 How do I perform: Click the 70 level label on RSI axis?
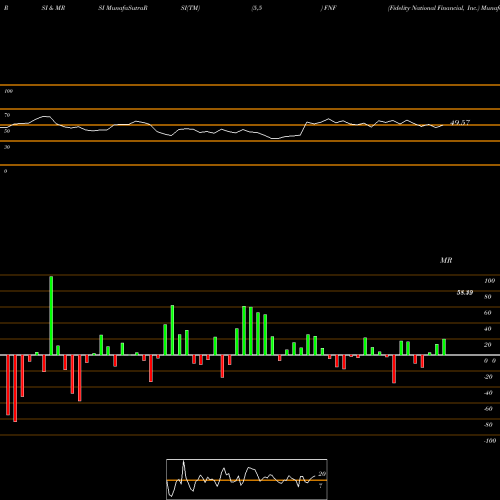[x=7, y=115]
